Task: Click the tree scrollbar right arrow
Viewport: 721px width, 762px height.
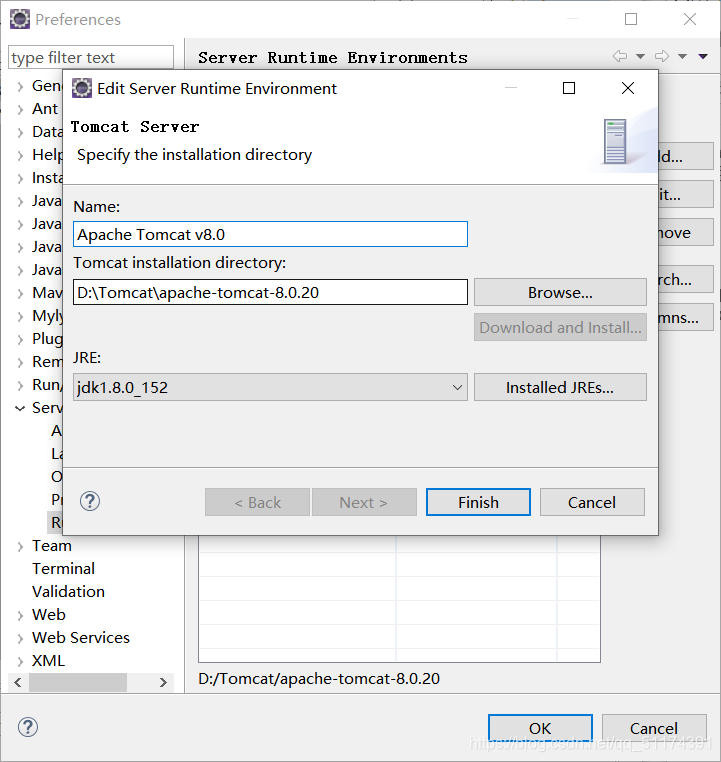Action: 163,682
